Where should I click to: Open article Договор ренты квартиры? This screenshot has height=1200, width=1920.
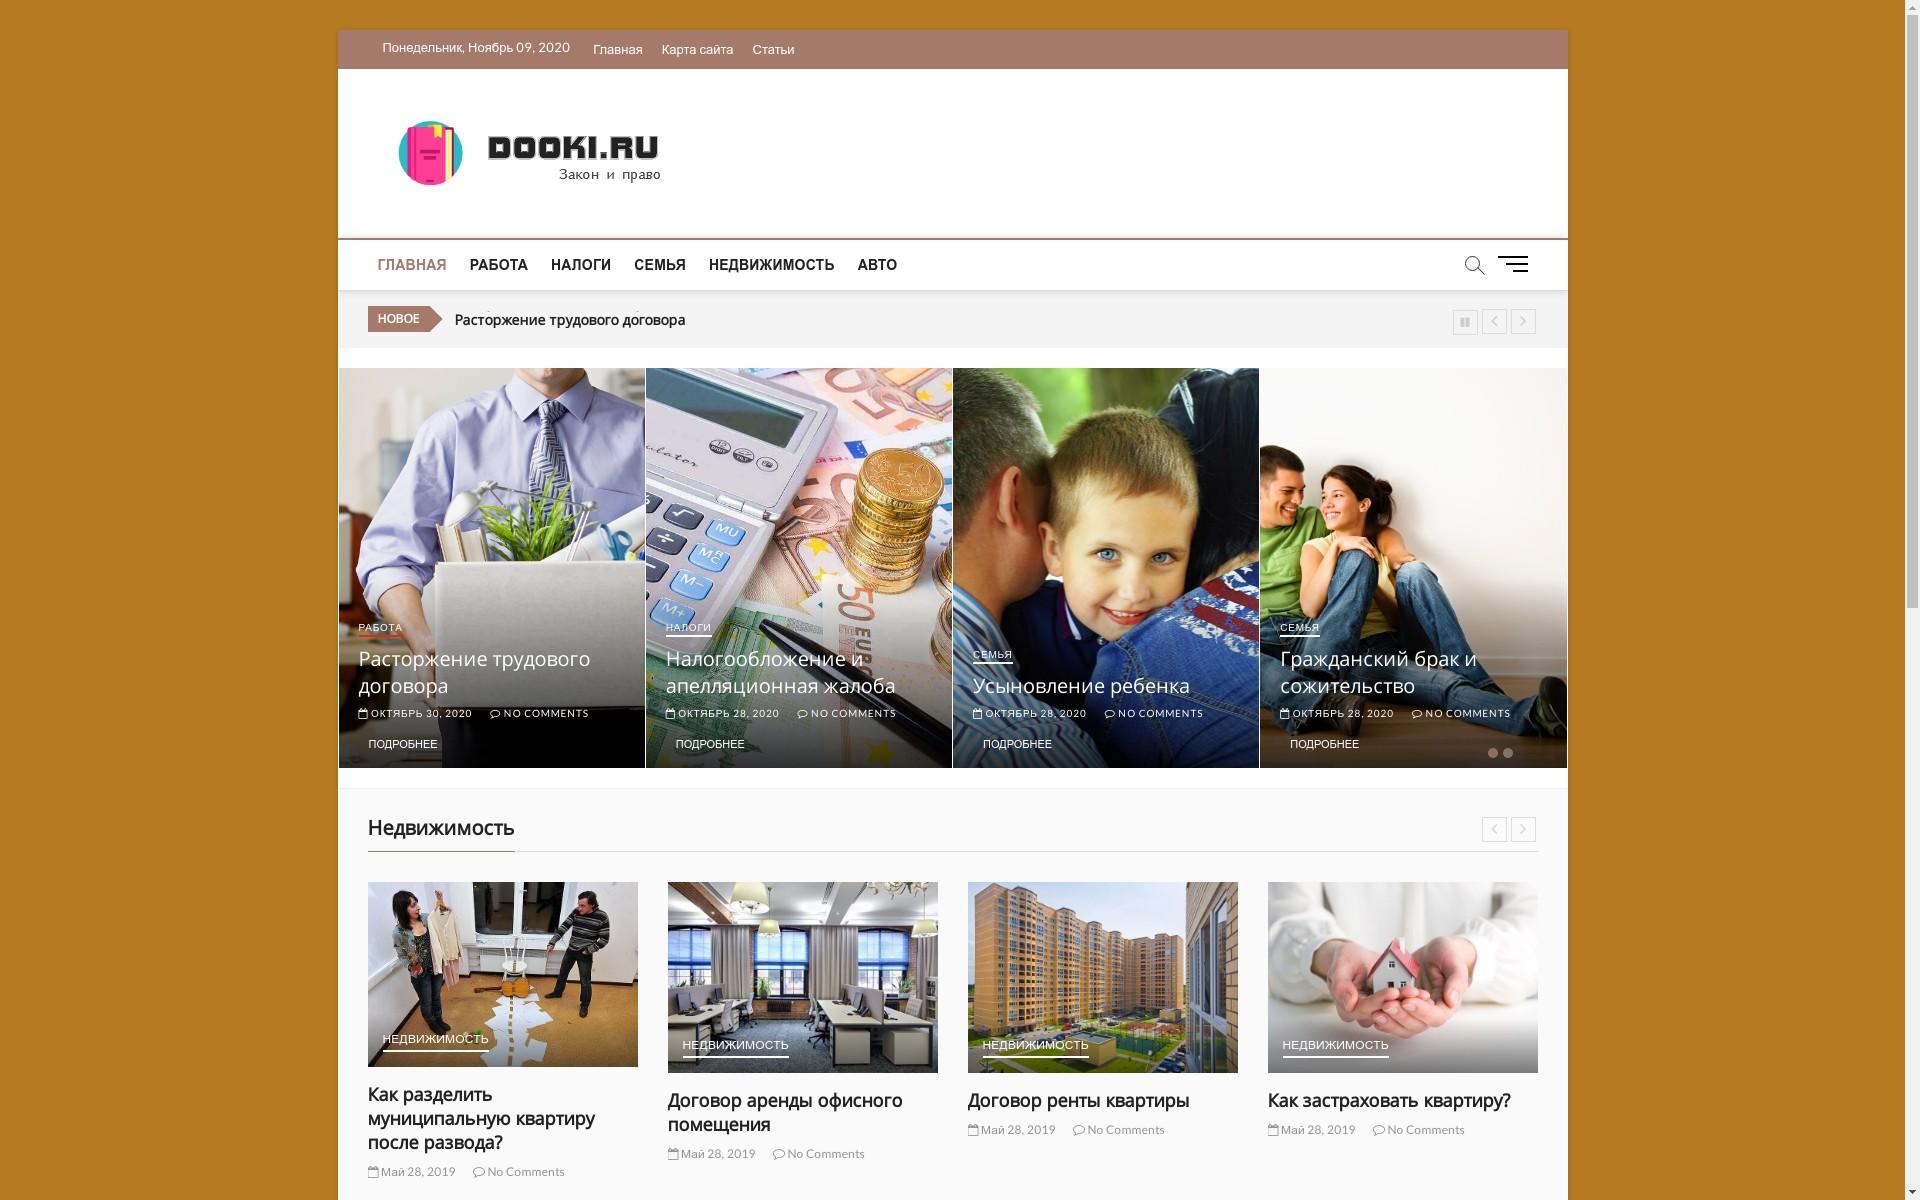(x=1079, y=1101)
